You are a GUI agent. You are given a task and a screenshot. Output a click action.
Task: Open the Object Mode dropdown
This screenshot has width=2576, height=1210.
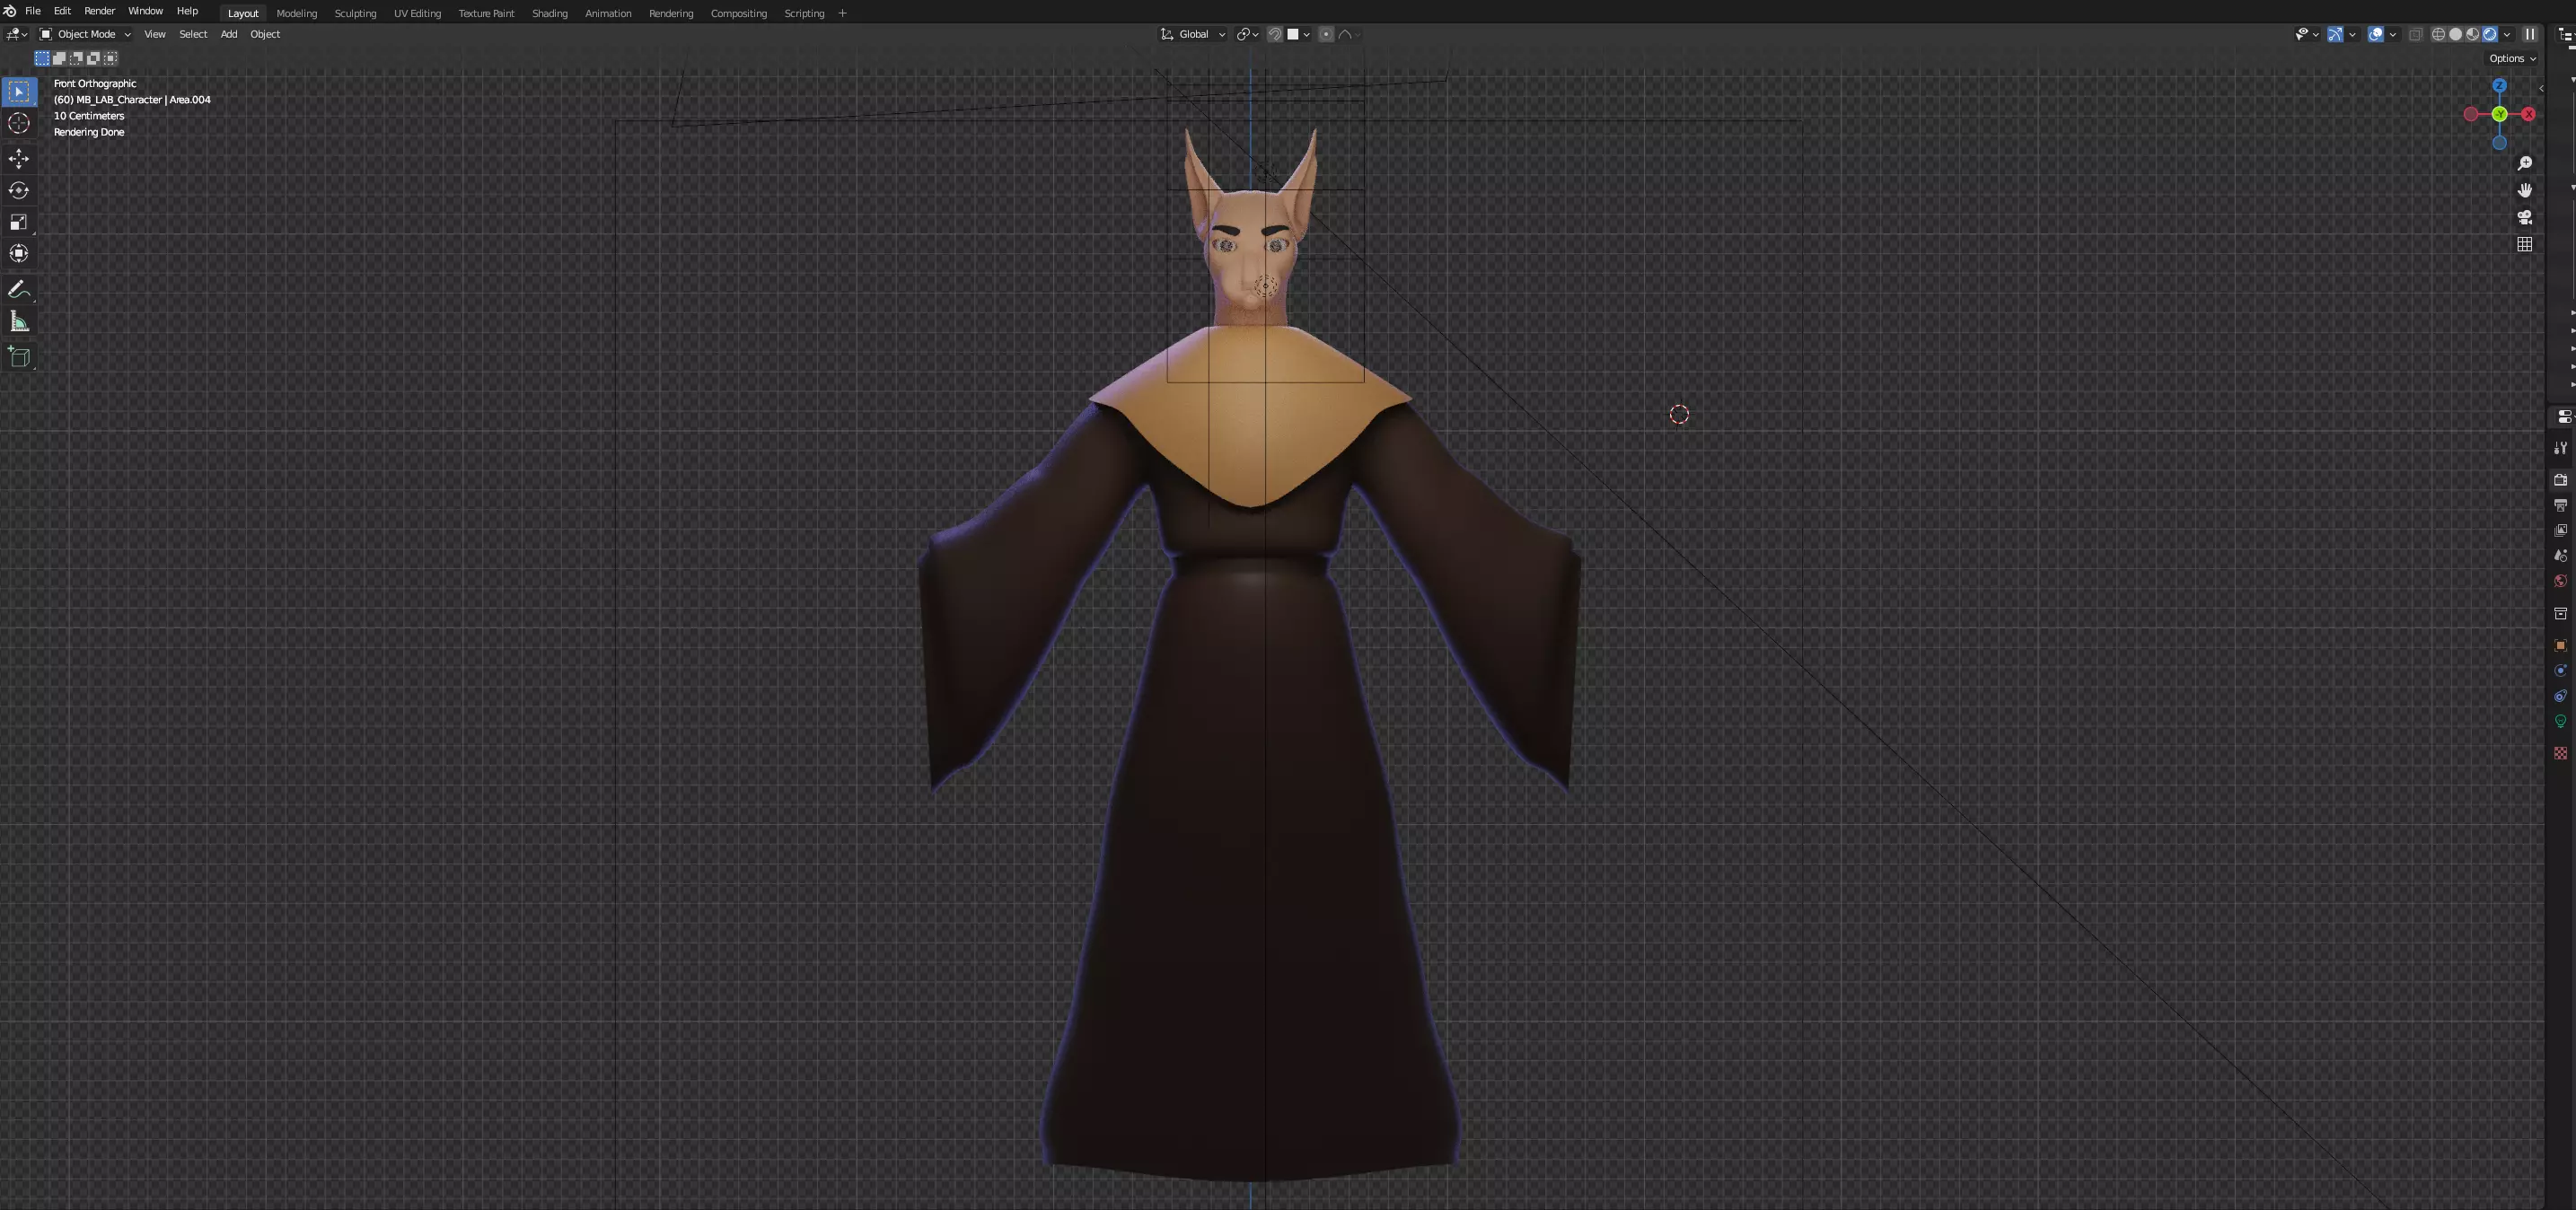click(85, 34)
